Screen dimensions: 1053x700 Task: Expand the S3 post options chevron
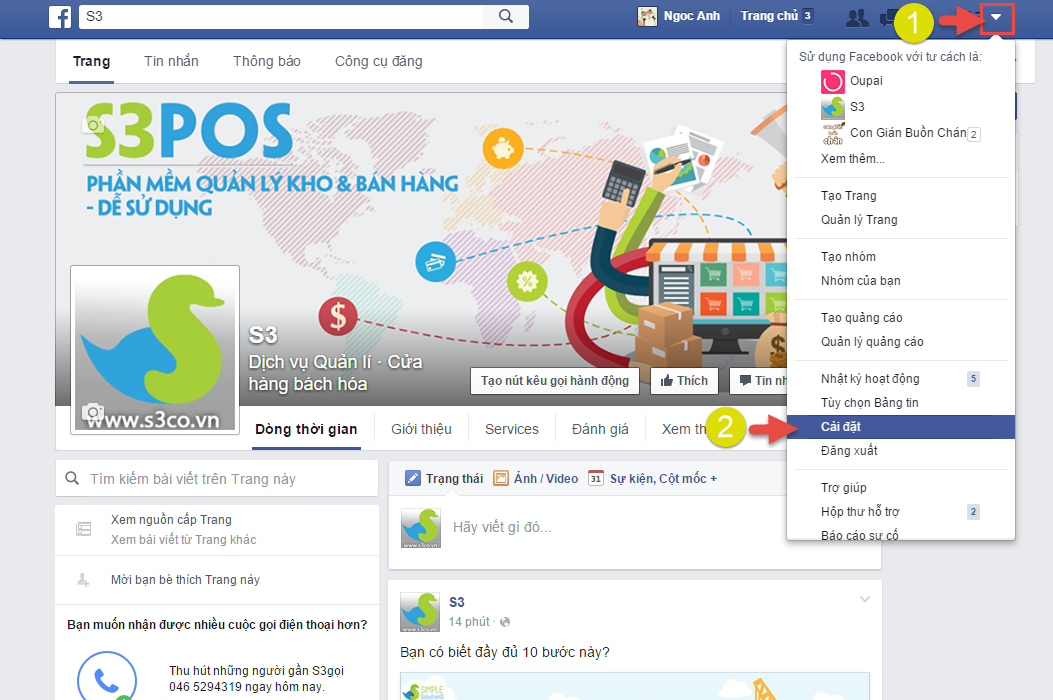865,599
